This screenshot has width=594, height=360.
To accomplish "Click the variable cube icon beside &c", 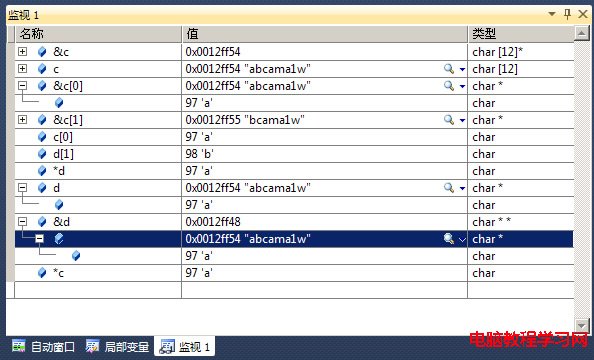I will click(x=42, y=52).
